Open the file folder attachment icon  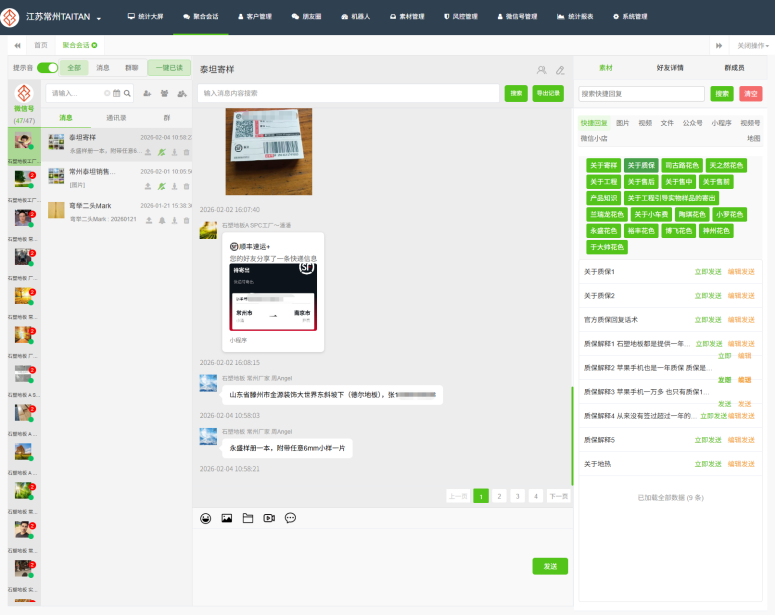248,518
